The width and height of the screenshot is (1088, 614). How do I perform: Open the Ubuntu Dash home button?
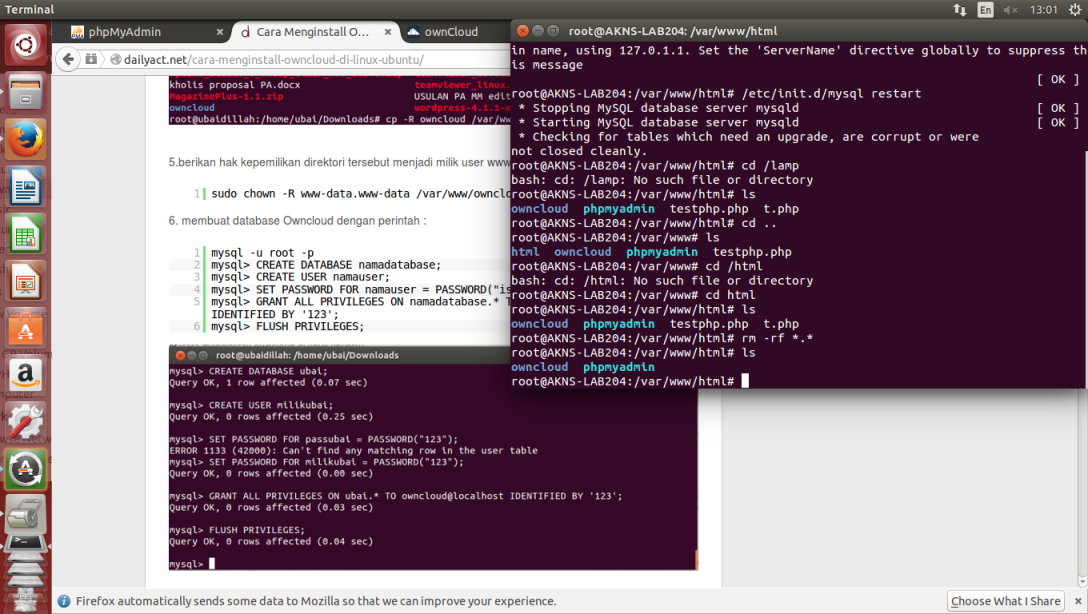(x=26, y=45)
